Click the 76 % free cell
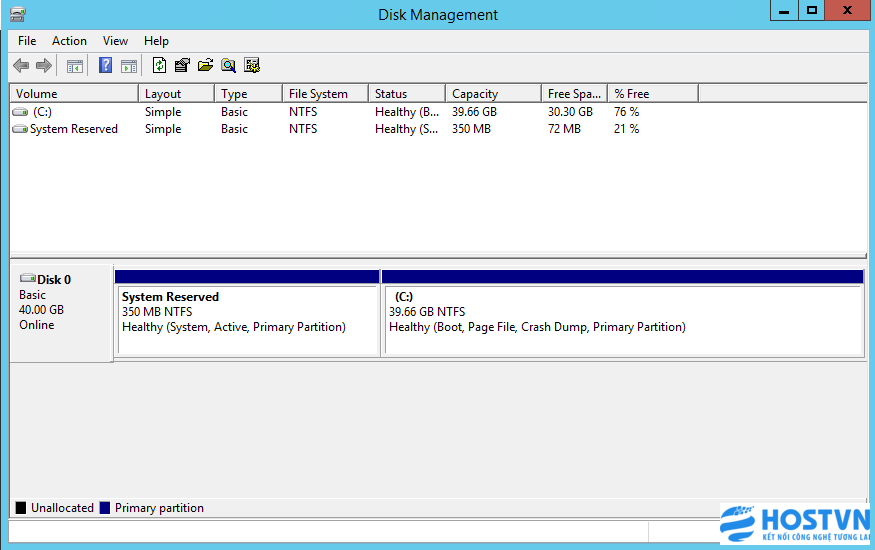Viewport: 875px width, 550px height. pyautogui.click(x=627, y=112)
